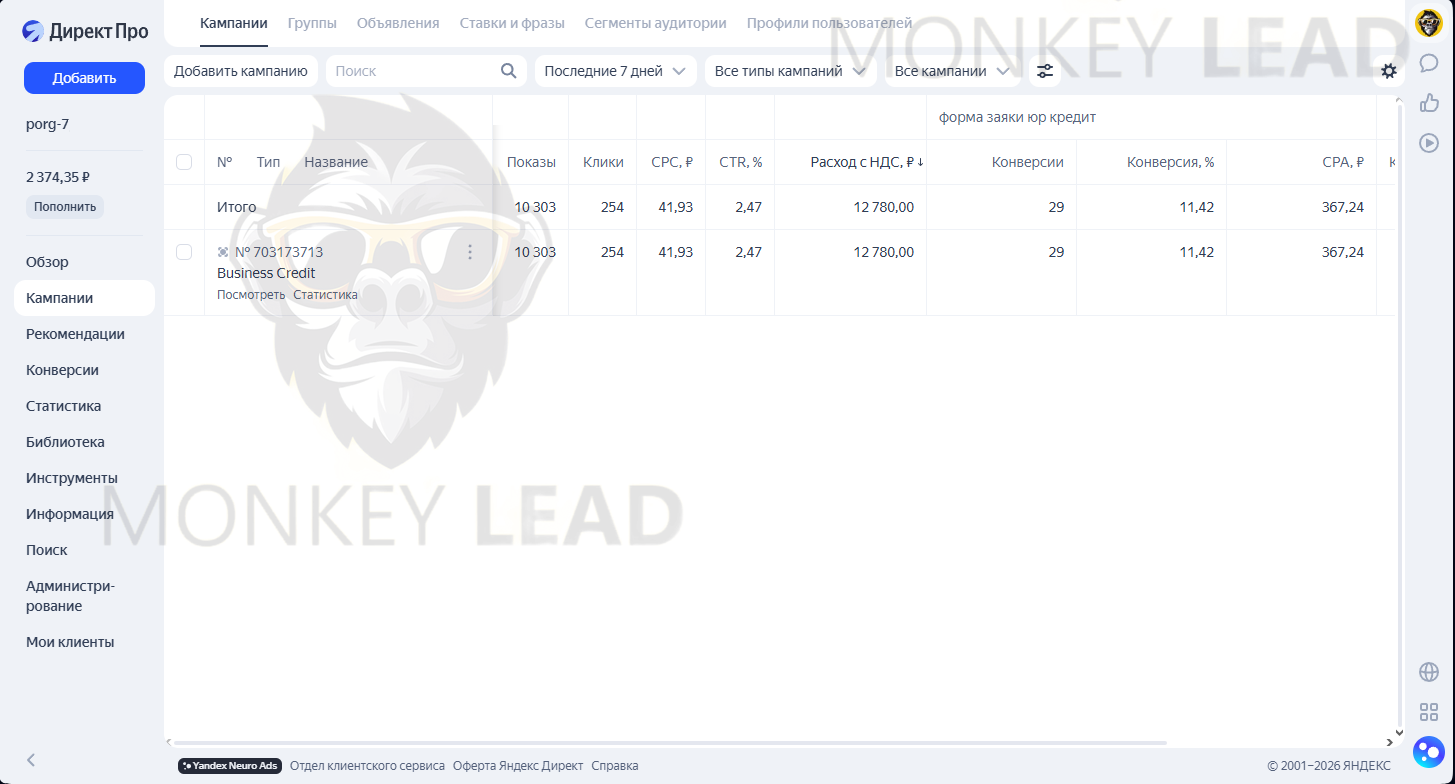Open three-dot menu for Business Credit campaign
The width and height of the screenshot is (1455, 784).
470,252
